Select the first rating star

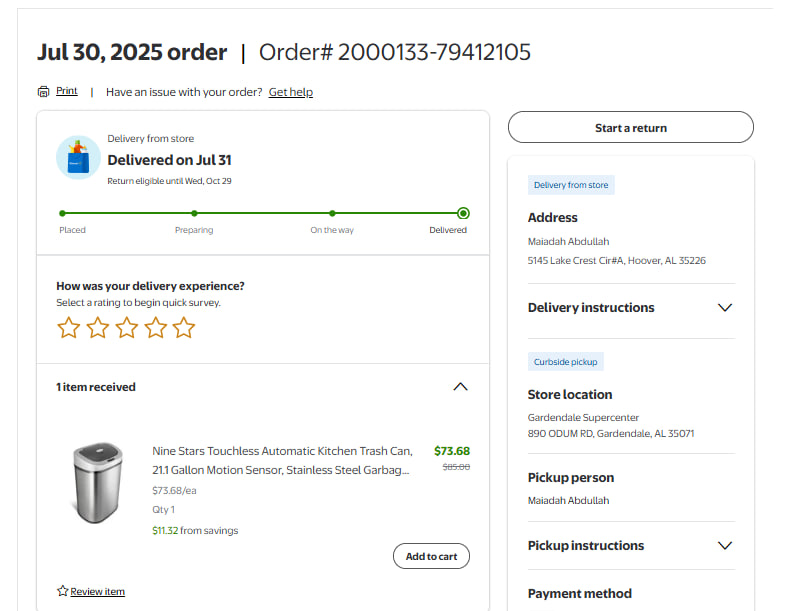[x=68, y=328]
